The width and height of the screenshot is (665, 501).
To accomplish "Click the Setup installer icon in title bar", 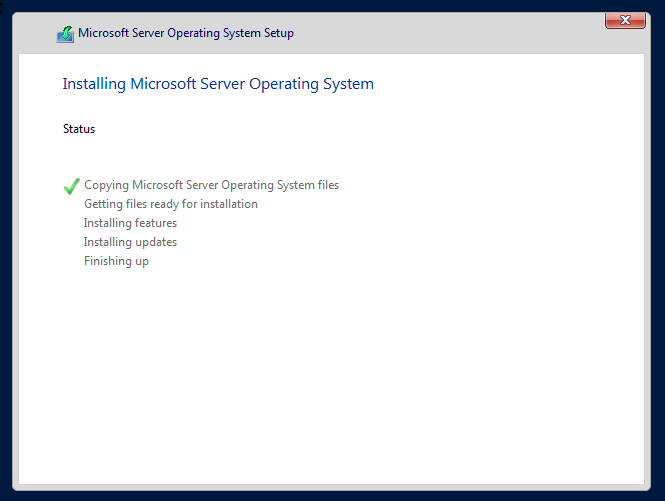I will pos(65,34).
